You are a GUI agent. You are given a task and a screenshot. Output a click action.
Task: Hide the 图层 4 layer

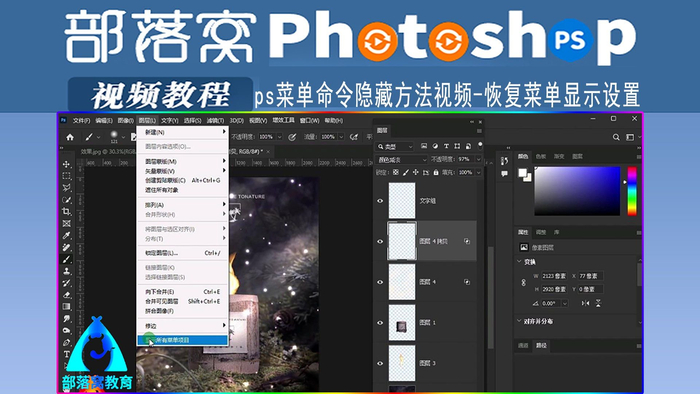pyautogui.click(x=380, y=282)
